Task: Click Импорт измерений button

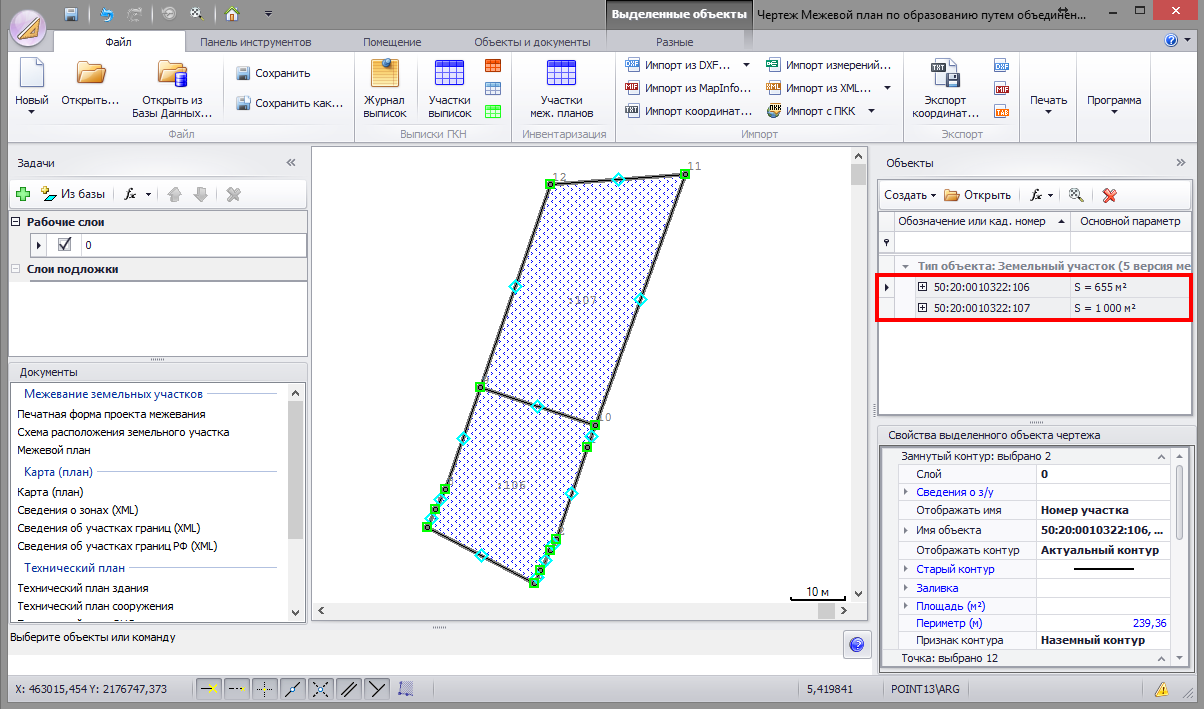Action: (828, 65)
